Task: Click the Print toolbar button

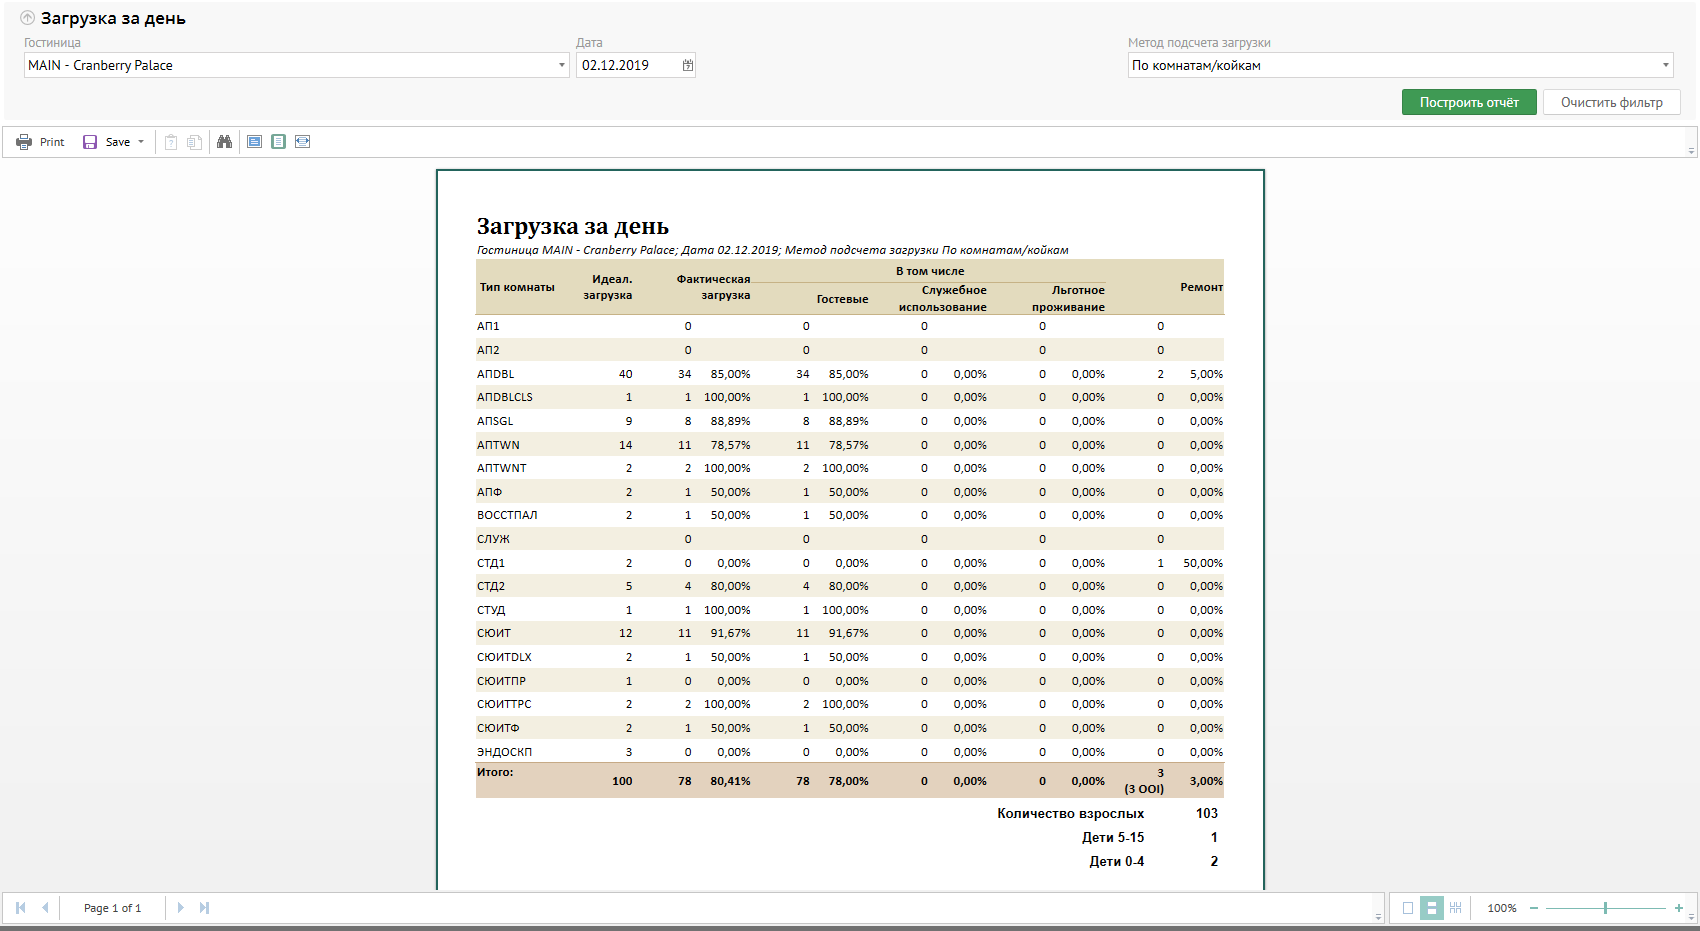Action: point(40,142)
